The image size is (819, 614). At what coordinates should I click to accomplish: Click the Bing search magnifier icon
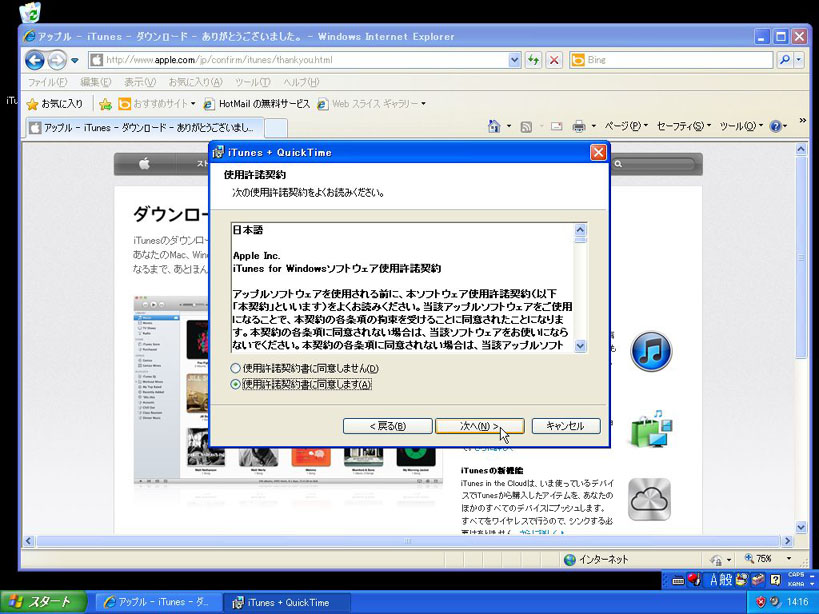click(x=785, y=60)
